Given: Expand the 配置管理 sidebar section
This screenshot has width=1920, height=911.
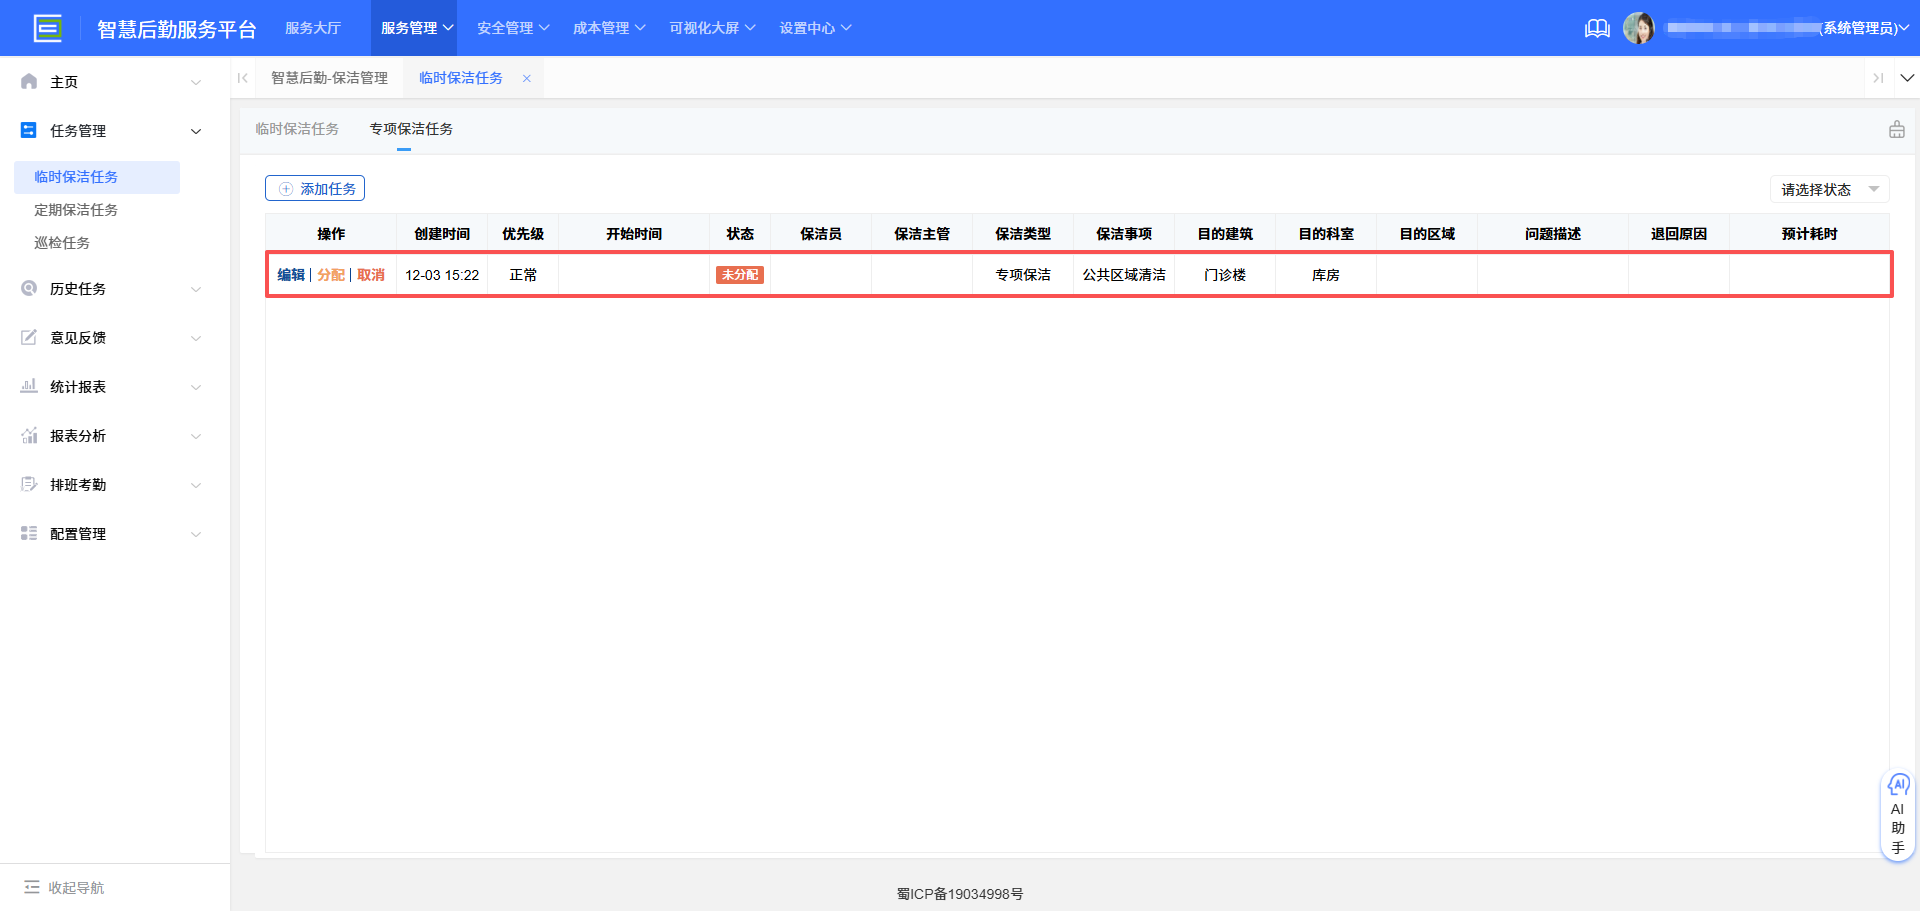Looking at the screenshot, I should [x=196, y=533].
